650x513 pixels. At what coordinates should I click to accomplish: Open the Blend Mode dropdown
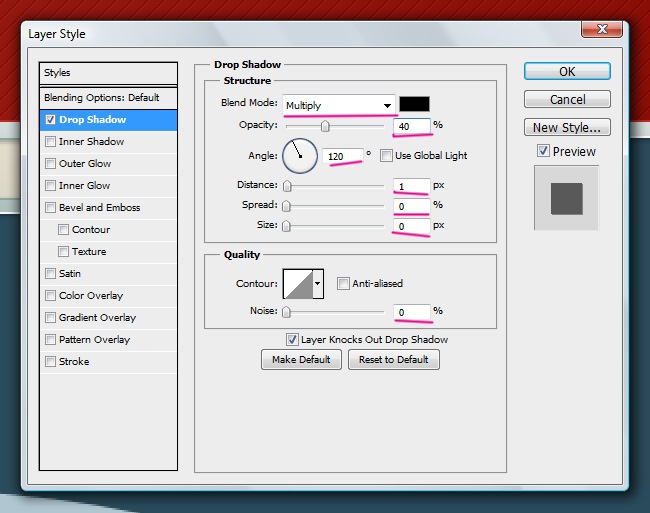pos(338,105)
